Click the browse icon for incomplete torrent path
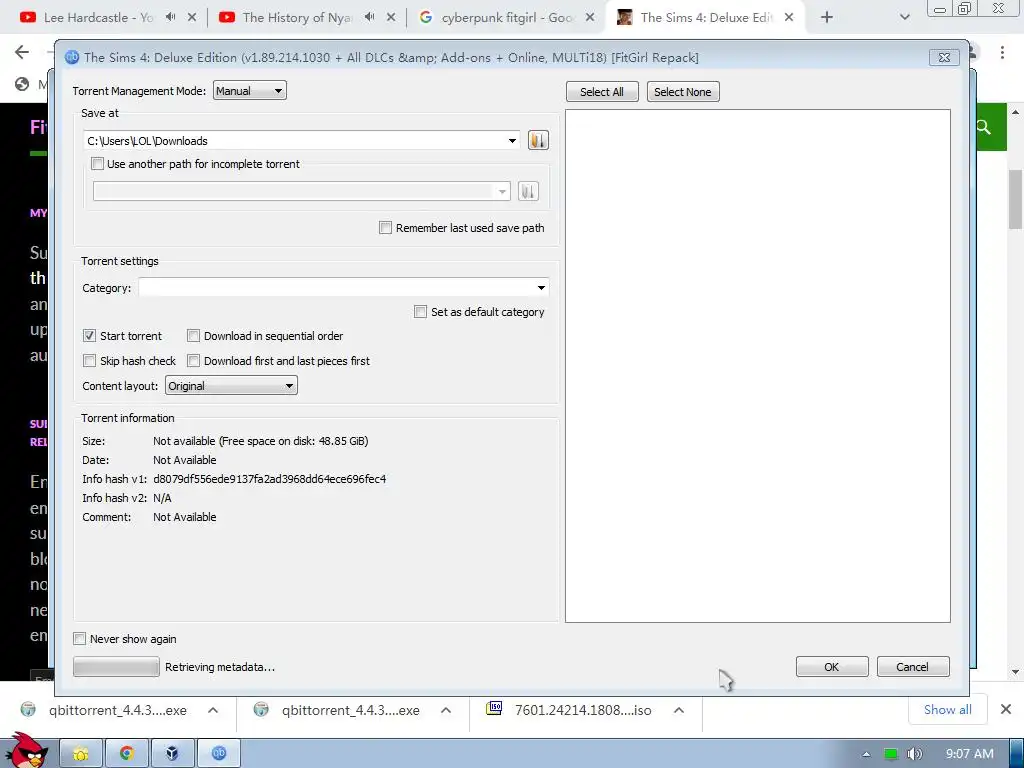The width and height of the screenshot is (1024, 768). [528, 191]
